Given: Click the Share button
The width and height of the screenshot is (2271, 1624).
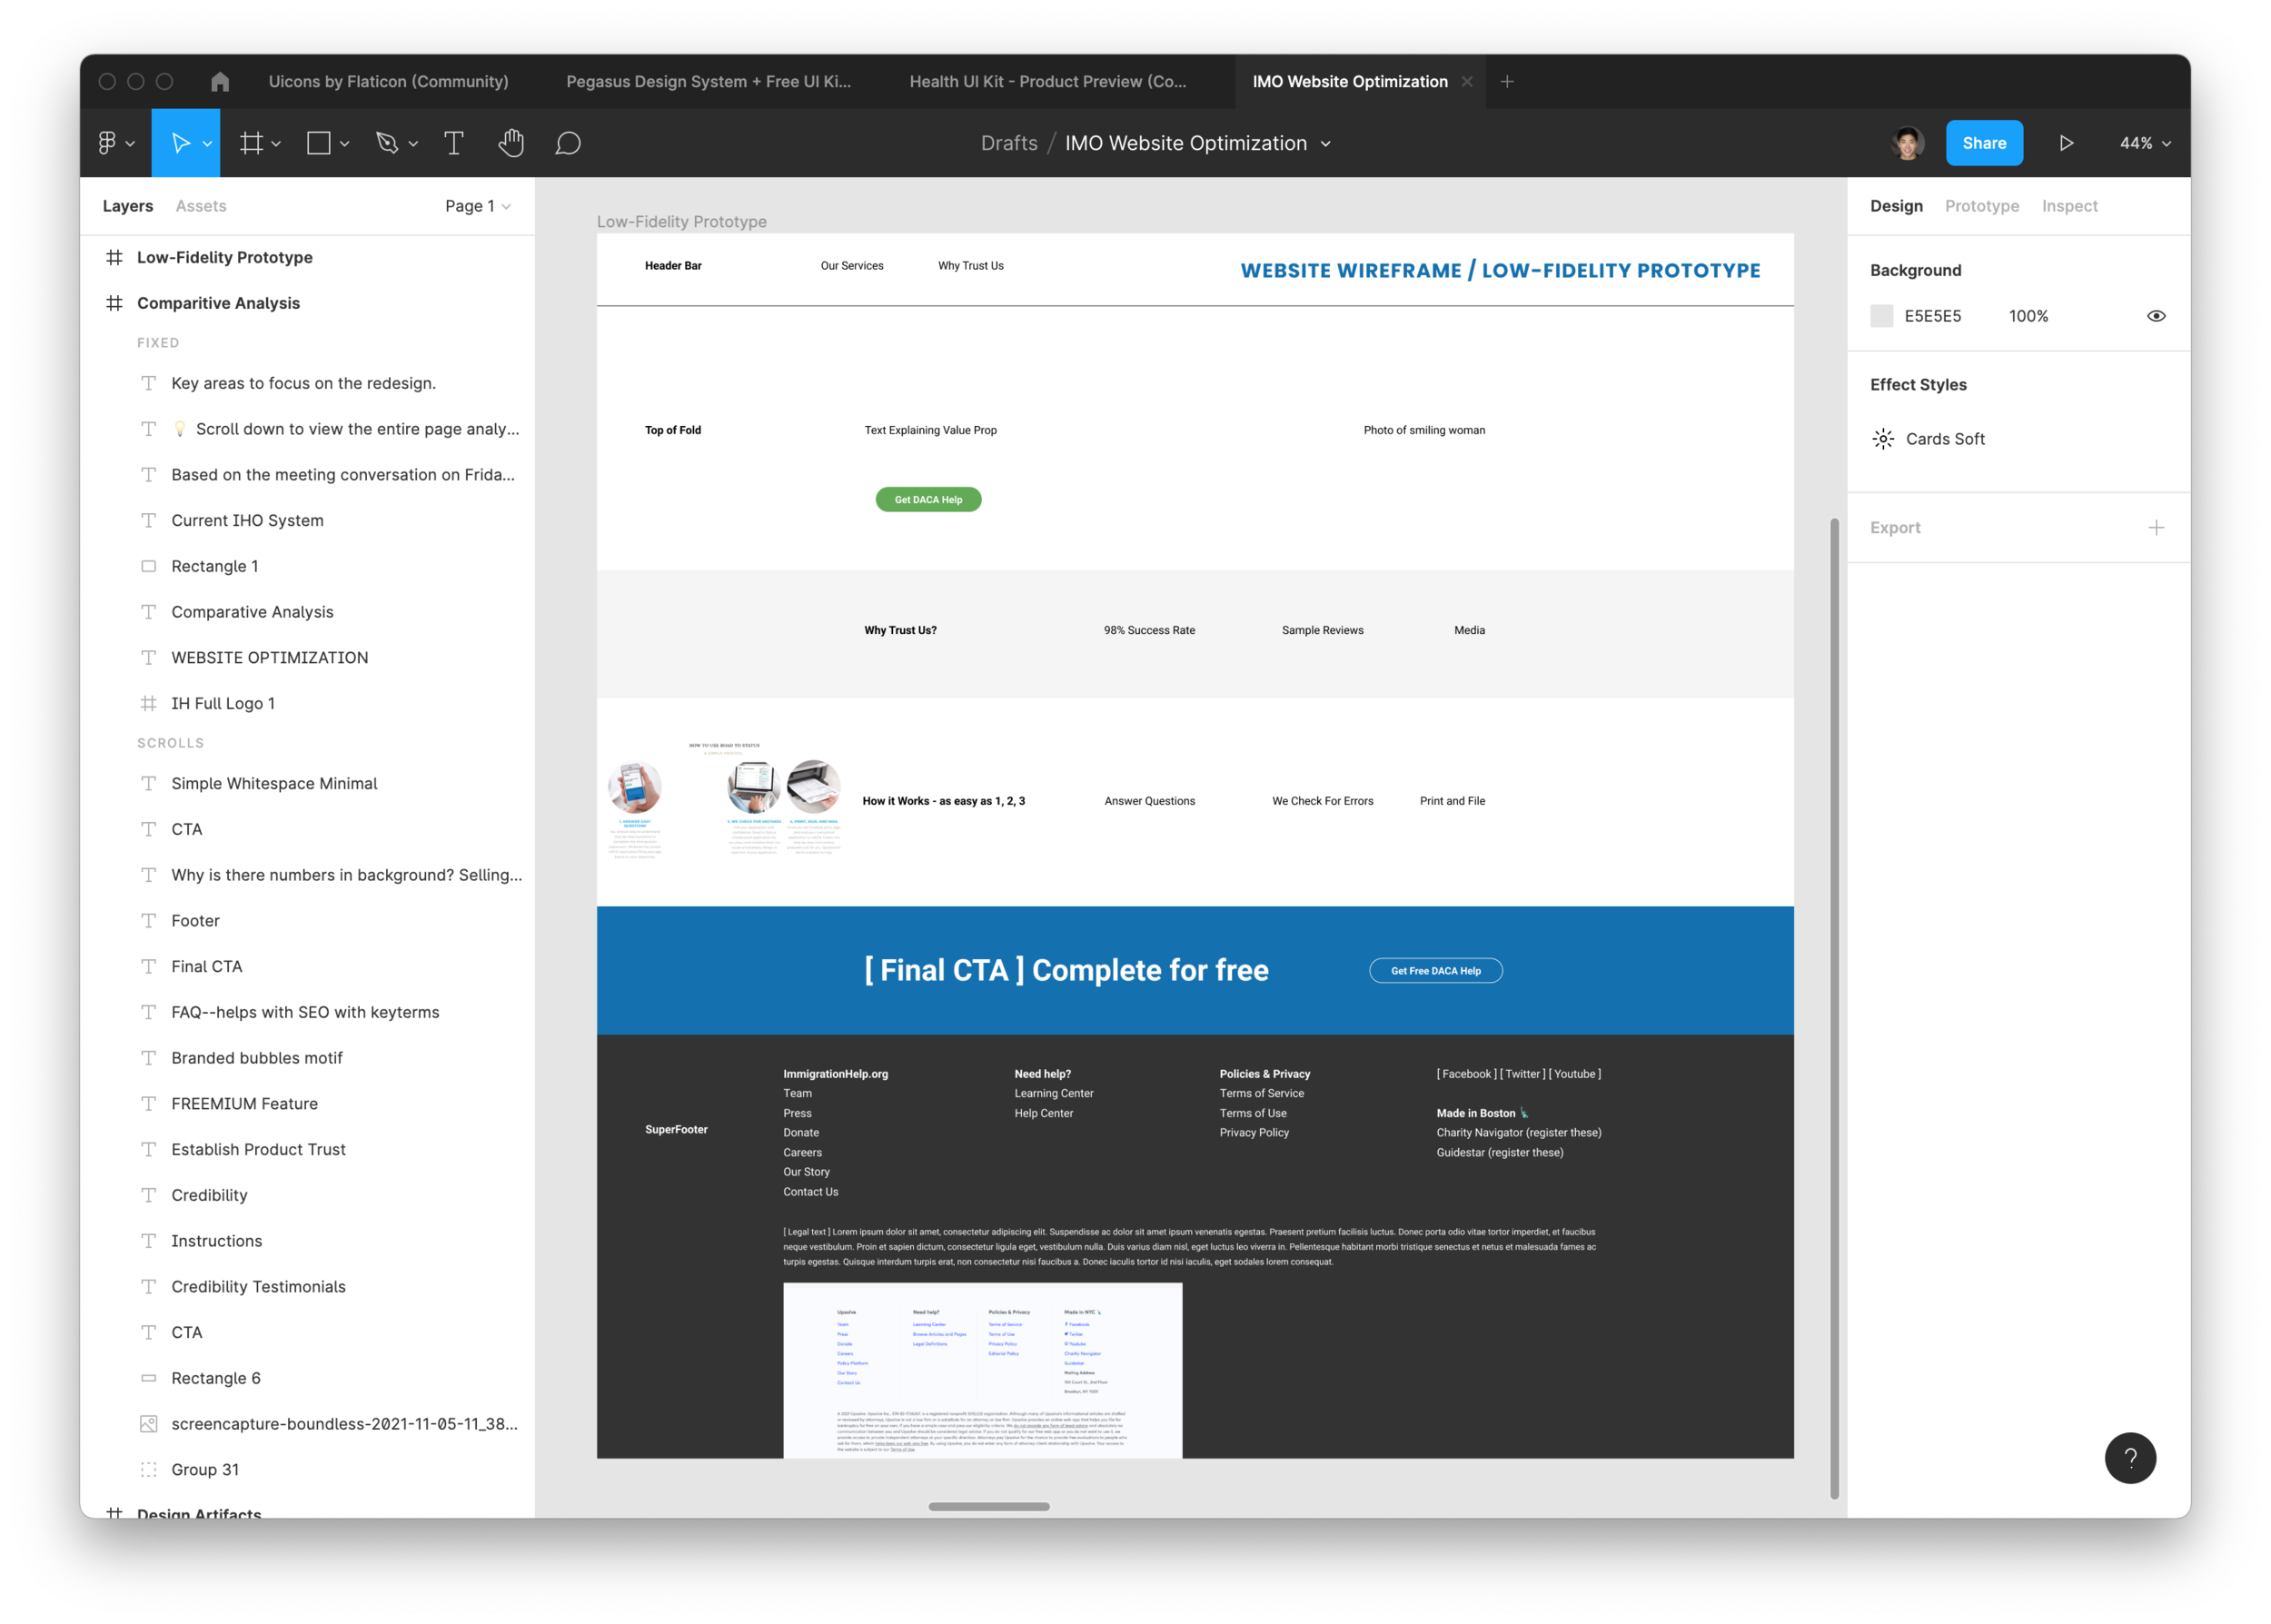Looking at the screenshot, I should click(1983, 143).
